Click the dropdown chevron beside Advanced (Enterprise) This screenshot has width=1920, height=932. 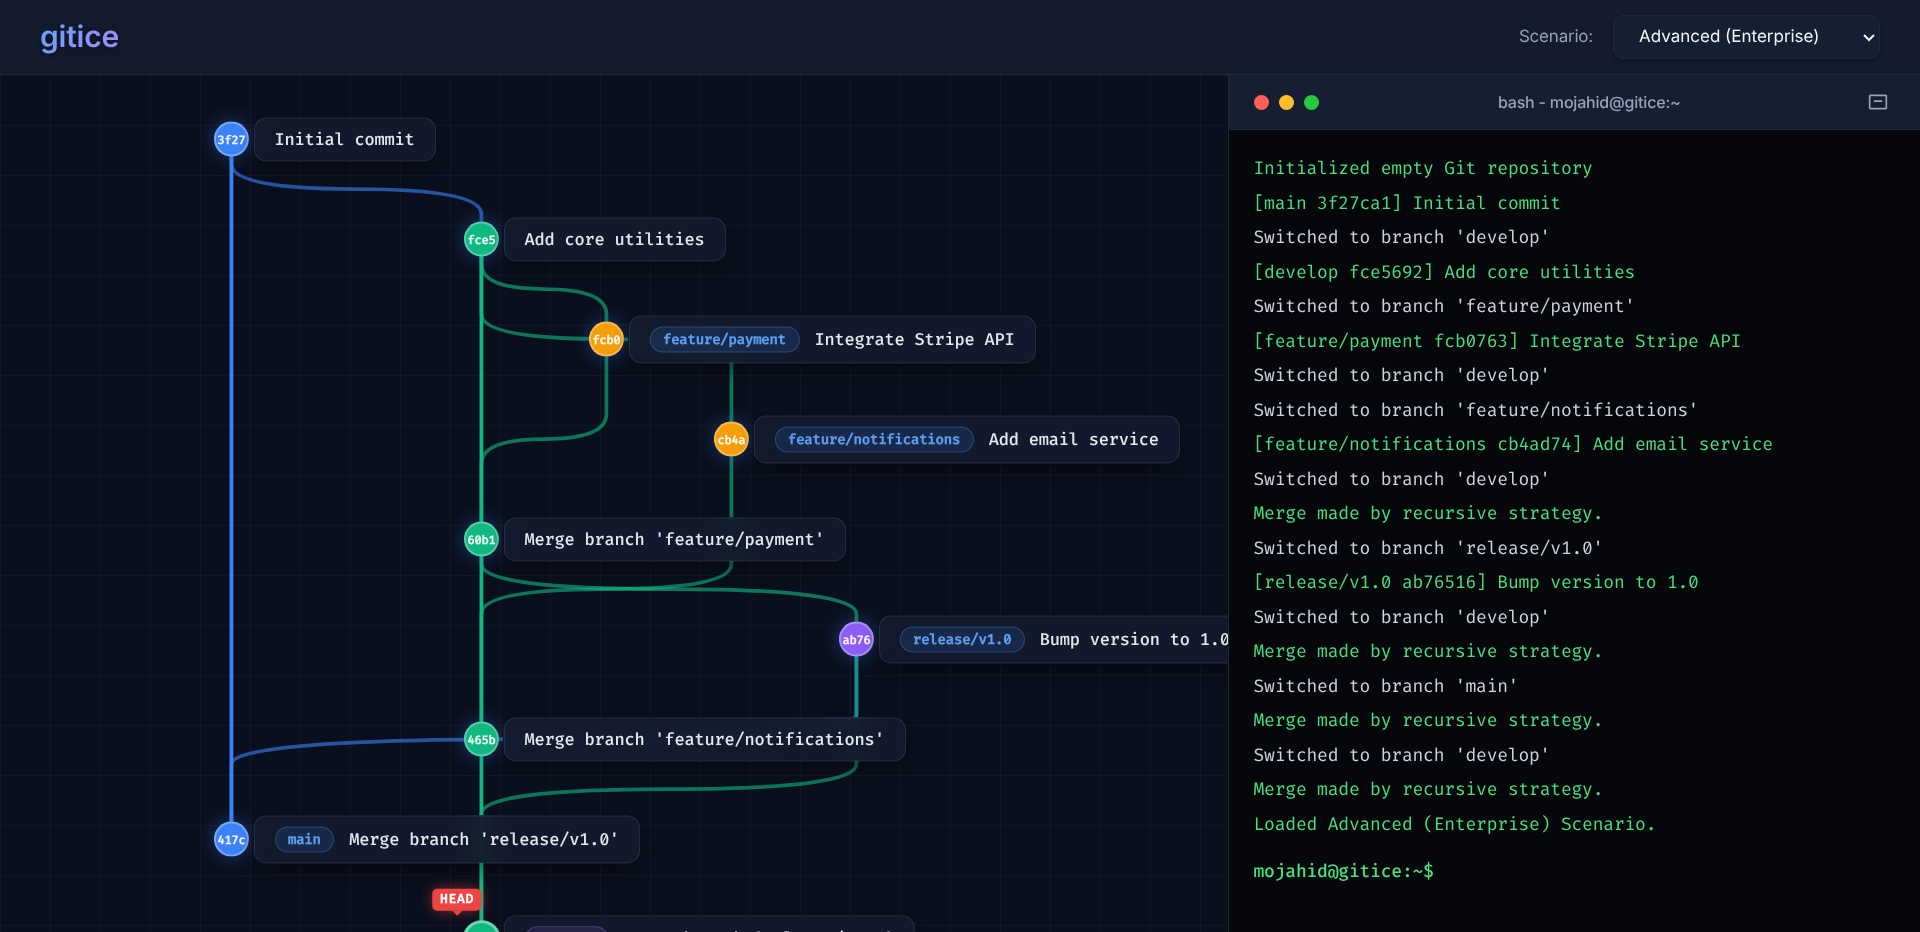click(1868, 38)
